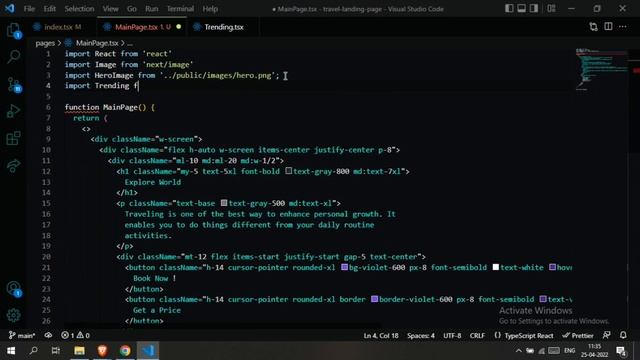Click the 'Get a Price' text on line 25

click(157, 310)
